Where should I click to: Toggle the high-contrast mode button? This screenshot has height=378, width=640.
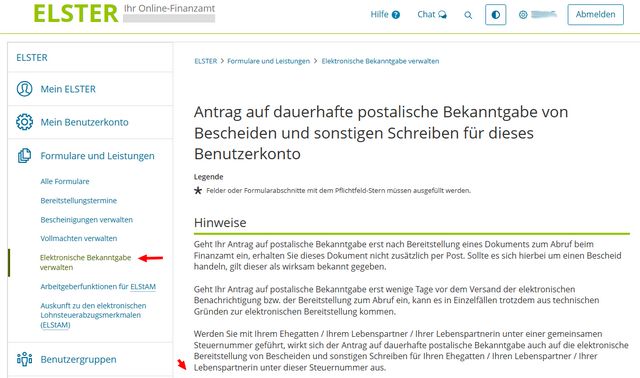click(x=496, y=15)
